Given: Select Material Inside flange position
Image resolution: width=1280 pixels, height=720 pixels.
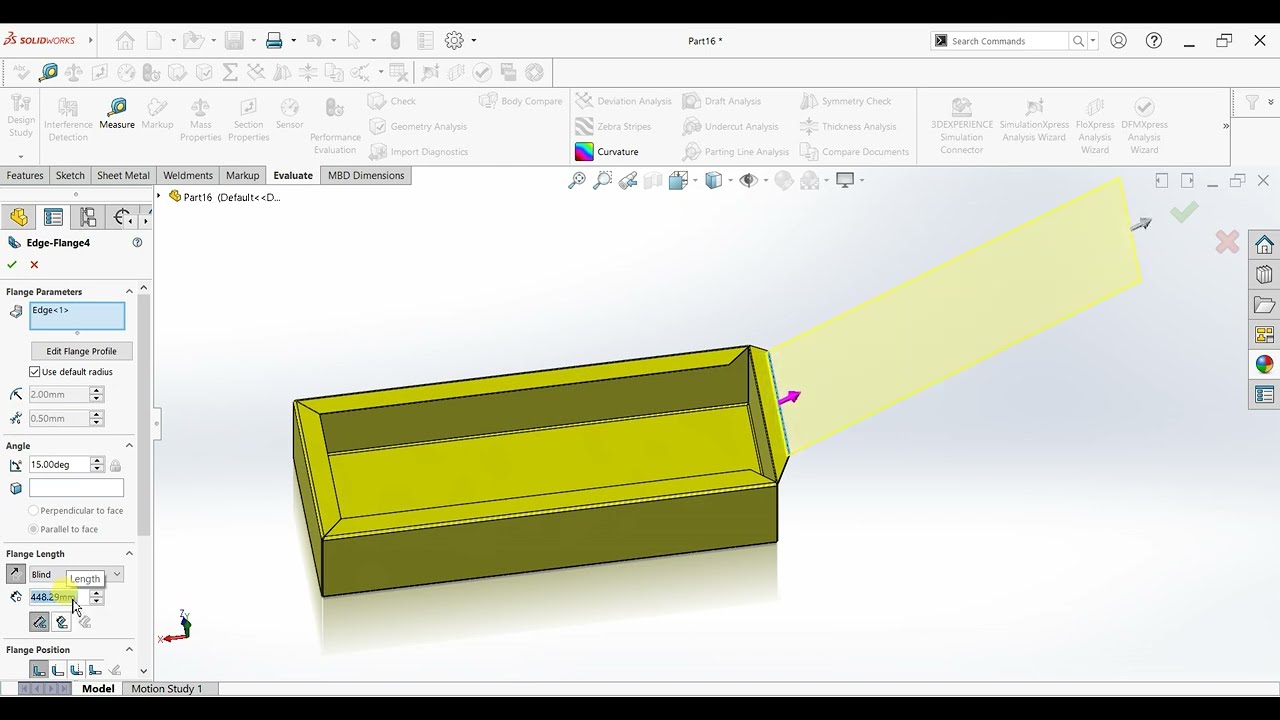Looking at the screenshot, I should point(39,670).
